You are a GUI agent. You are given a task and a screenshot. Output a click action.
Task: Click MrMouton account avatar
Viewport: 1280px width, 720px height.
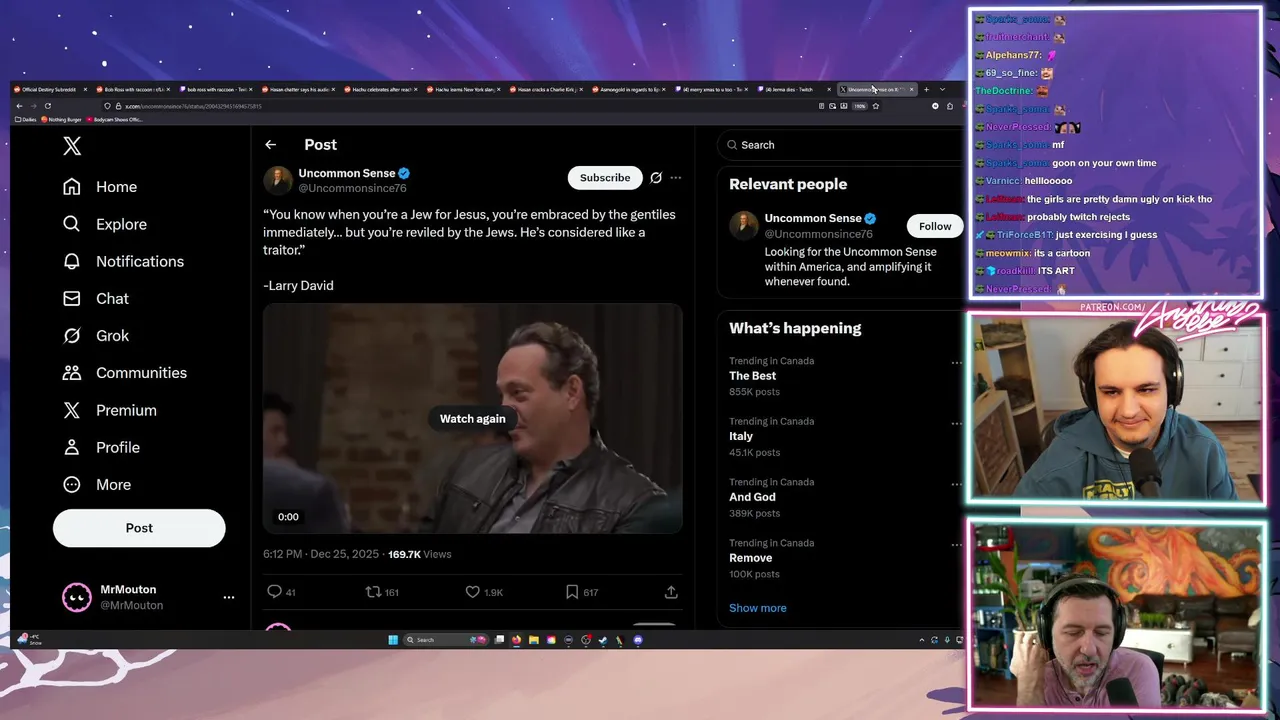[77, 597]
